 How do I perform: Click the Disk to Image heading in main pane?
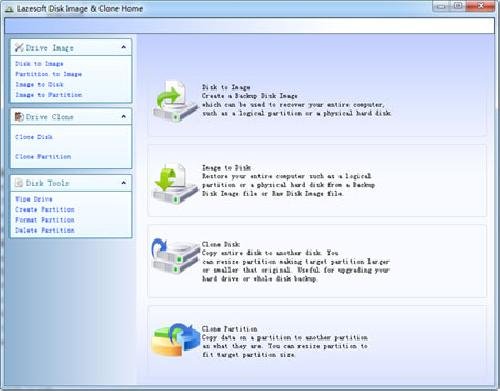(x=226, y=87)
